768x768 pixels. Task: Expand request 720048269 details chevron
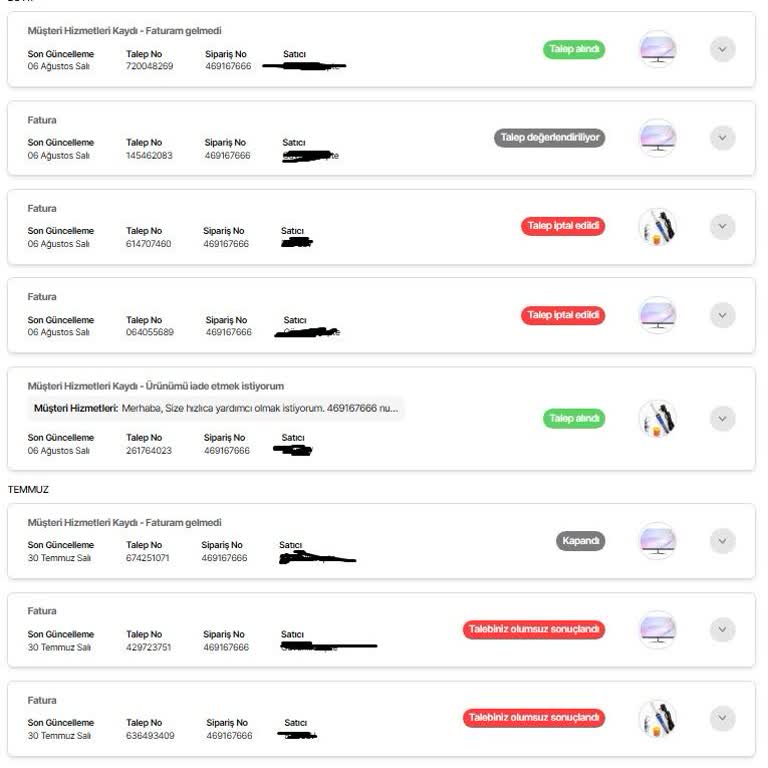[x=722, y=49]
